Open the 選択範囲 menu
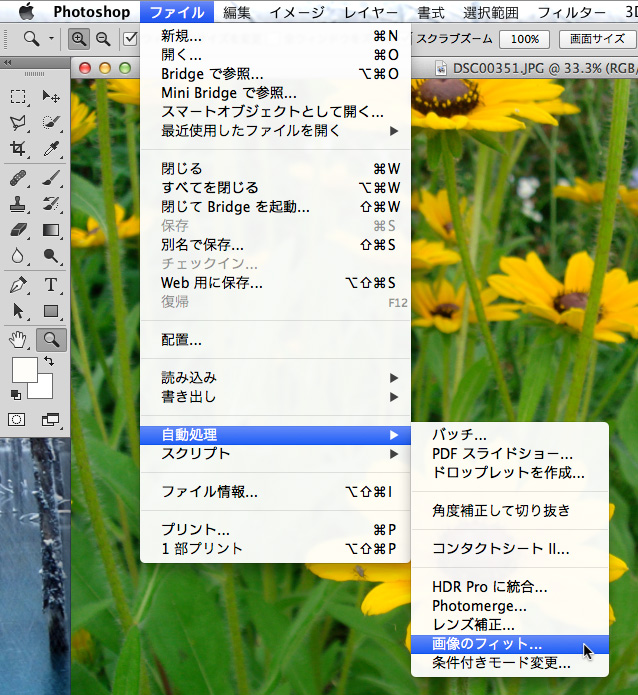The height and width of the screenshot is (695, 638). pos(491,12)
